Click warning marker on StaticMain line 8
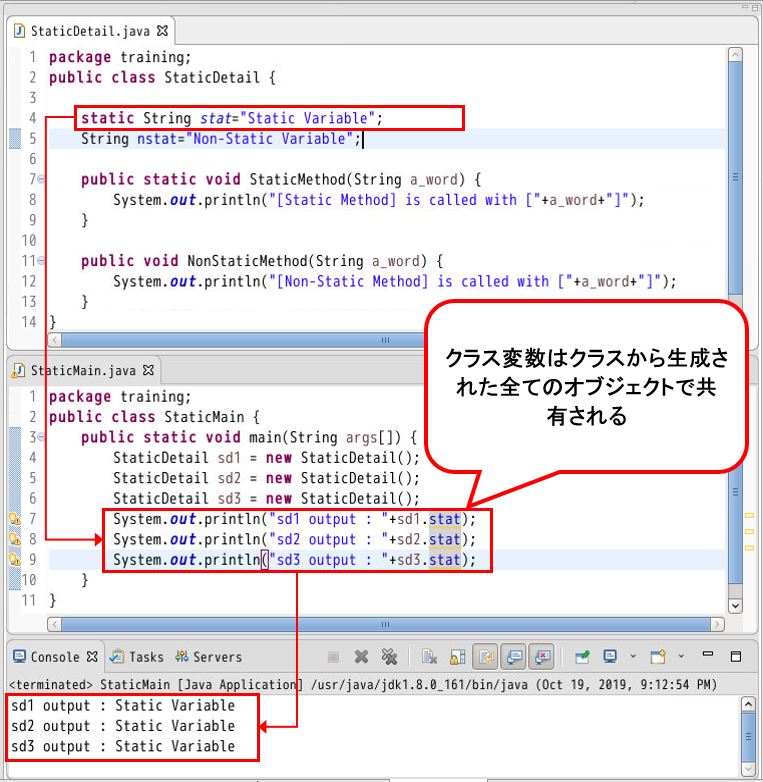Viewport: 763px width, 782px height. pos(15,539)
